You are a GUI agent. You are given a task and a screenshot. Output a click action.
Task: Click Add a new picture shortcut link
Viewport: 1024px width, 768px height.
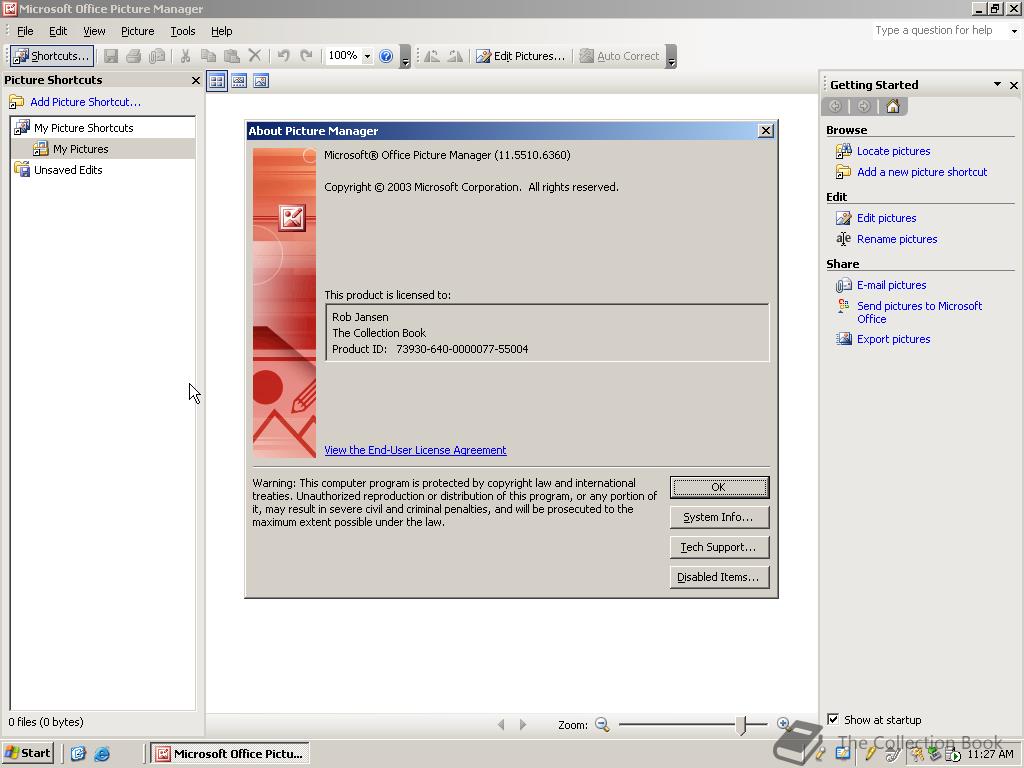tap(922, 172)
